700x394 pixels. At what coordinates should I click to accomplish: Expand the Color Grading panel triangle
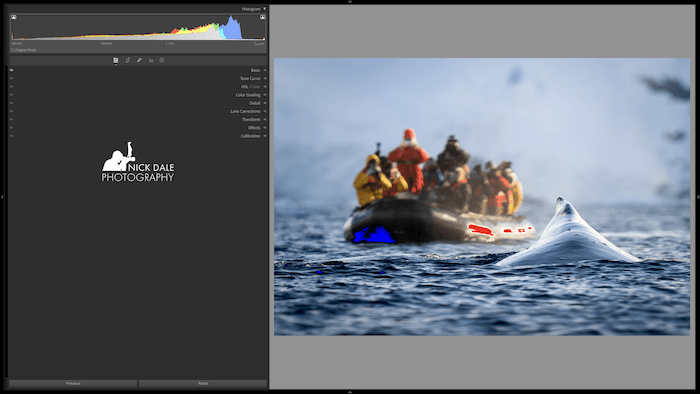coord(265,95)
